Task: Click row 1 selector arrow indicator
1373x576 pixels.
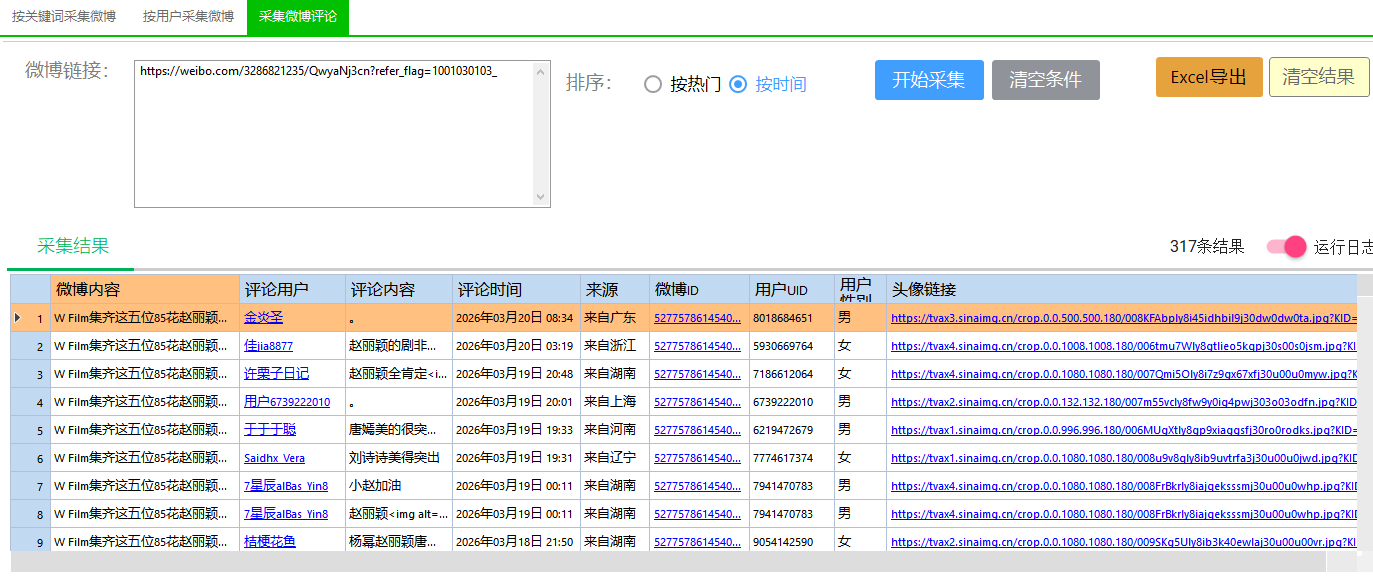Action: tap(17, 318)
